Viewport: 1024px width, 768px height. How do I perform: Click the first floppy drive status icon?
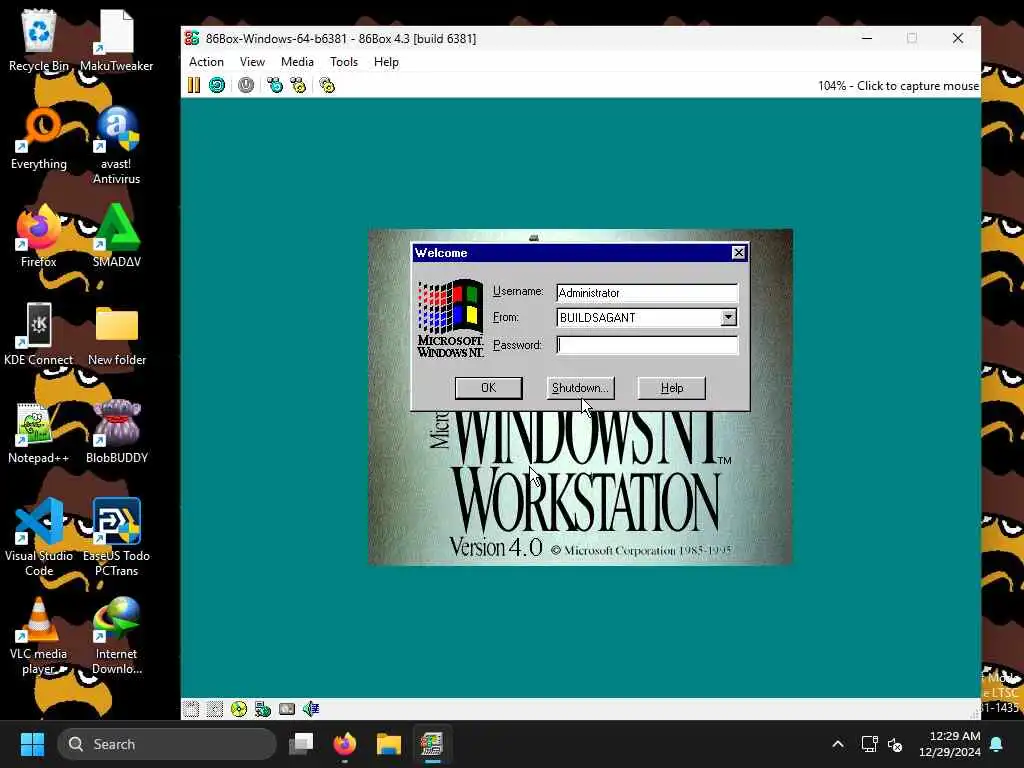tap(191, 709)
